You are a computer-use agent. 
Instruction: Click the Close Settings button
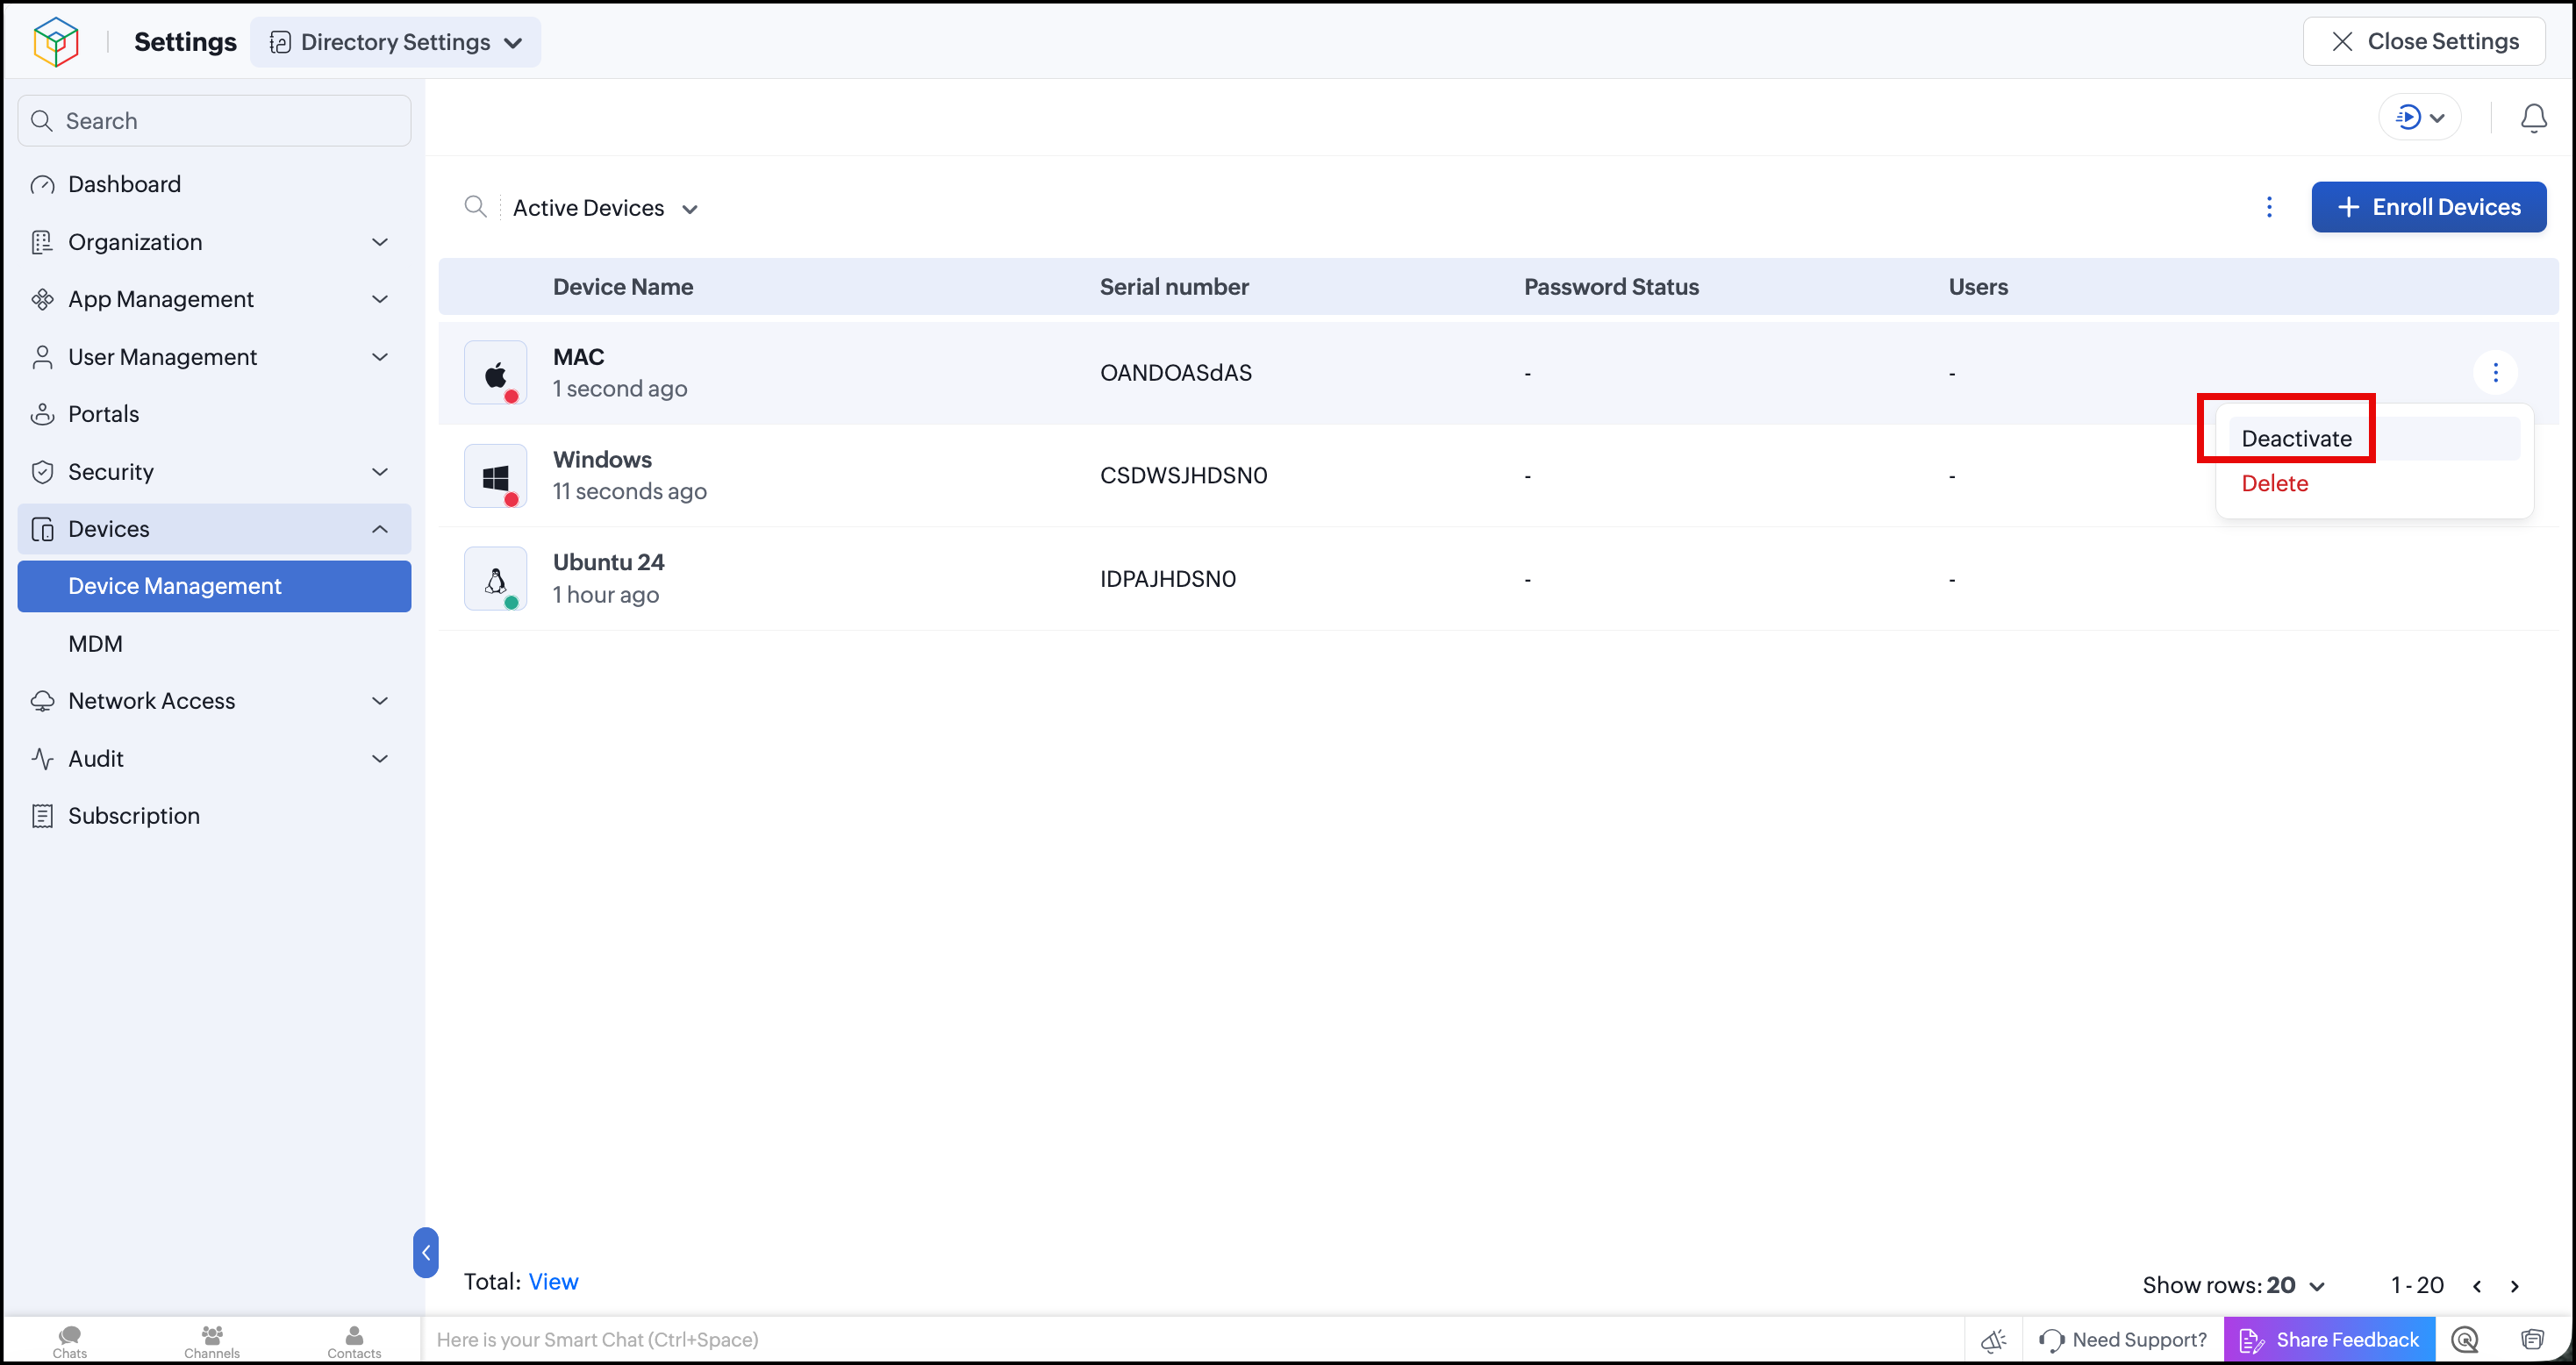(x=2424, y=42)
